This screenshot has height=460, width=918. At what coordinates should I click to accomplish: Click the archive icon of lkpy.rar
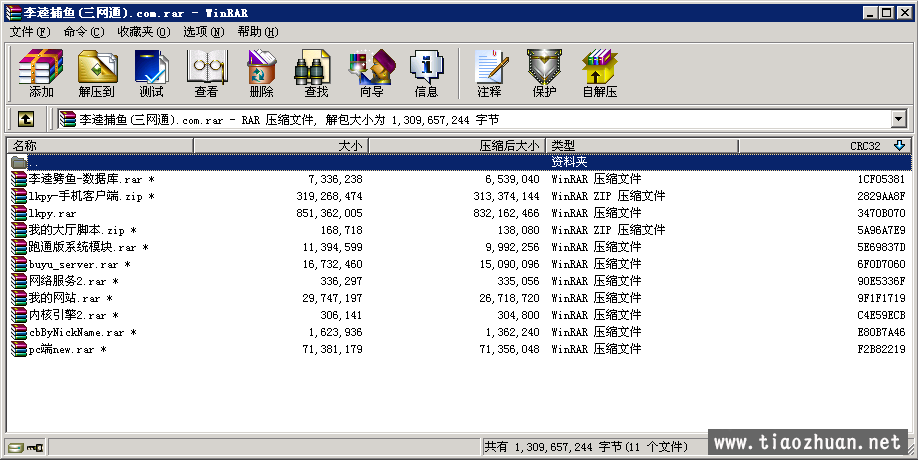tap(19, 213)
